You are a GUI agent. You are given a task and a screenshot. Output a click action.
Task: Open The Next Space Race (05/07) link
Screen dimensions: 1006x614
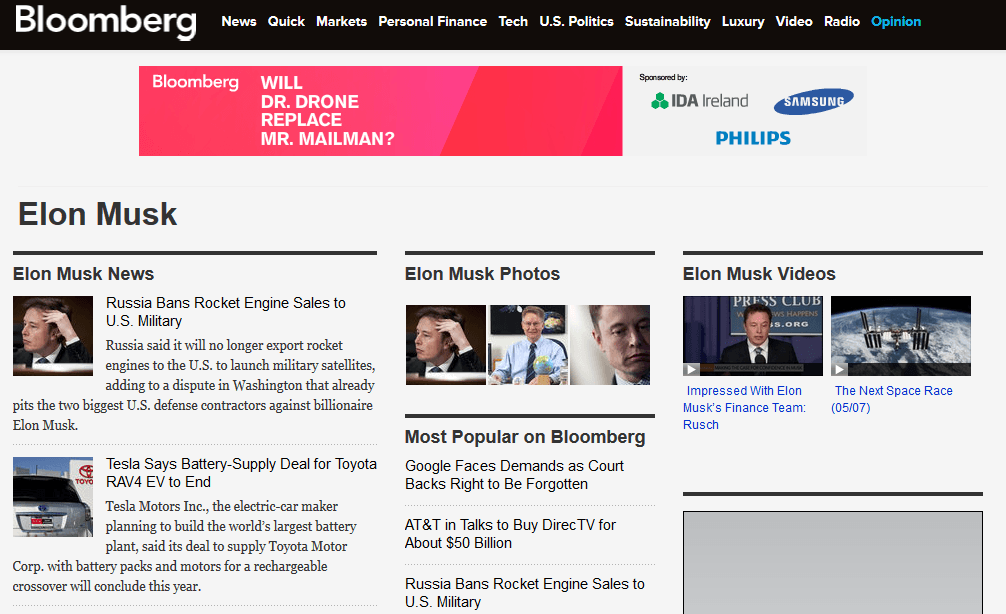click(892, 399)
